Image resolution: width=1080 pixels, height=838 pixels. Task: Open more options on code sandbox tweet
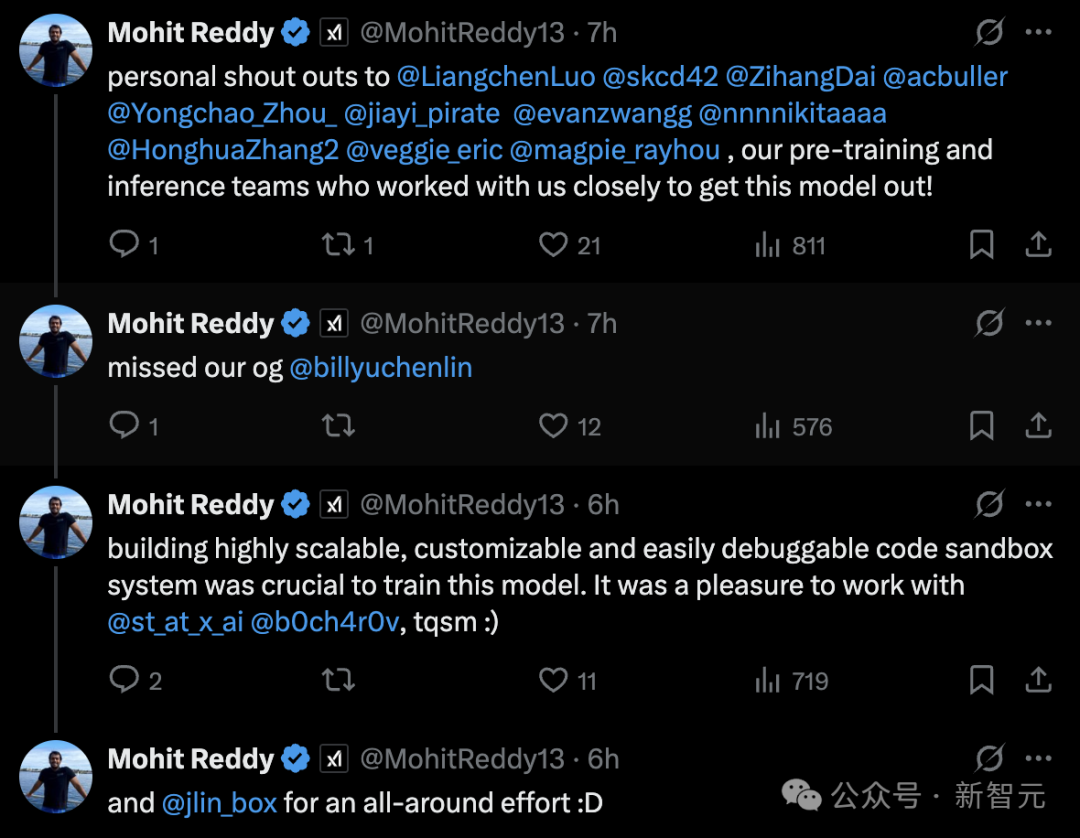point(1039,505)
